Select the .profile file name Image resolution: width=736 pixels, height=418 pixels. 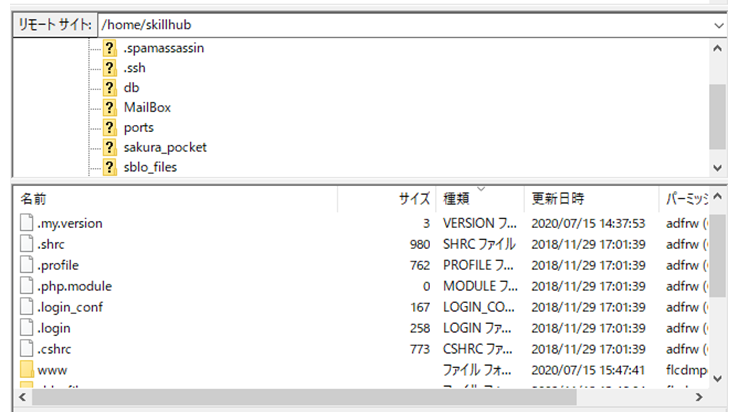(x=58, y=265)
